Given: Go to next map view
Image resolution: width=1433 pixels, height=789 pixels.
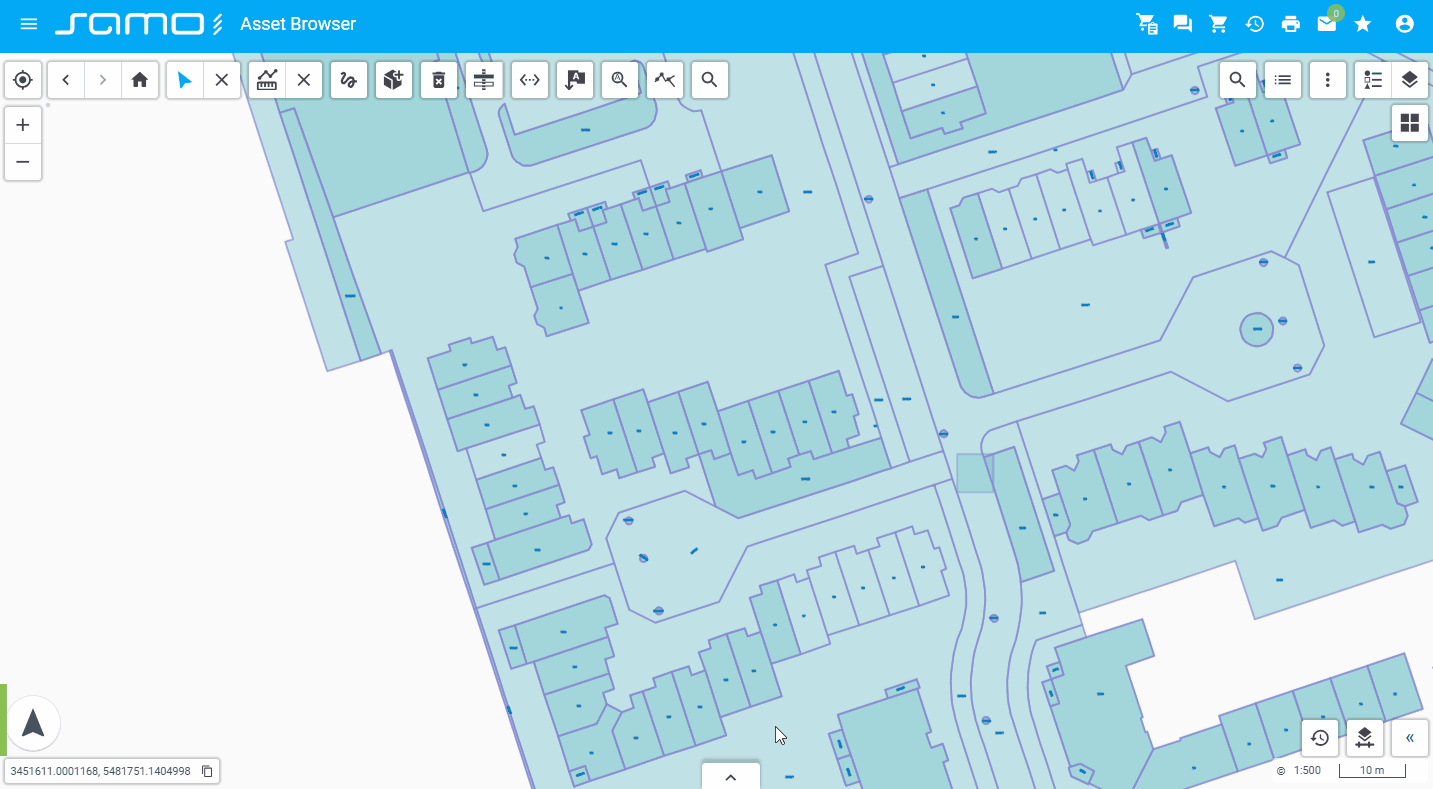Looking at the screenshot, I should 103,80.
